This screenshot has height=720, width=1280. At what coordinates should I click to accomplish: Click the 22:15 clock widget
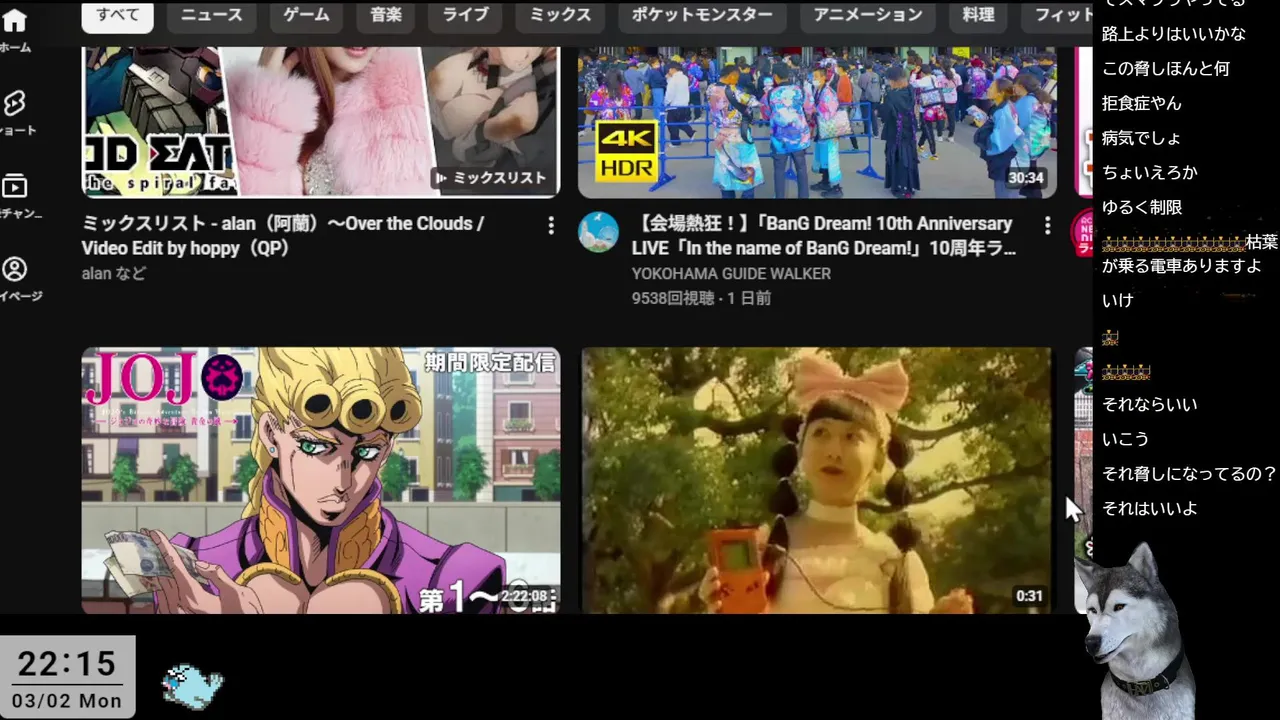coord(67,677)
